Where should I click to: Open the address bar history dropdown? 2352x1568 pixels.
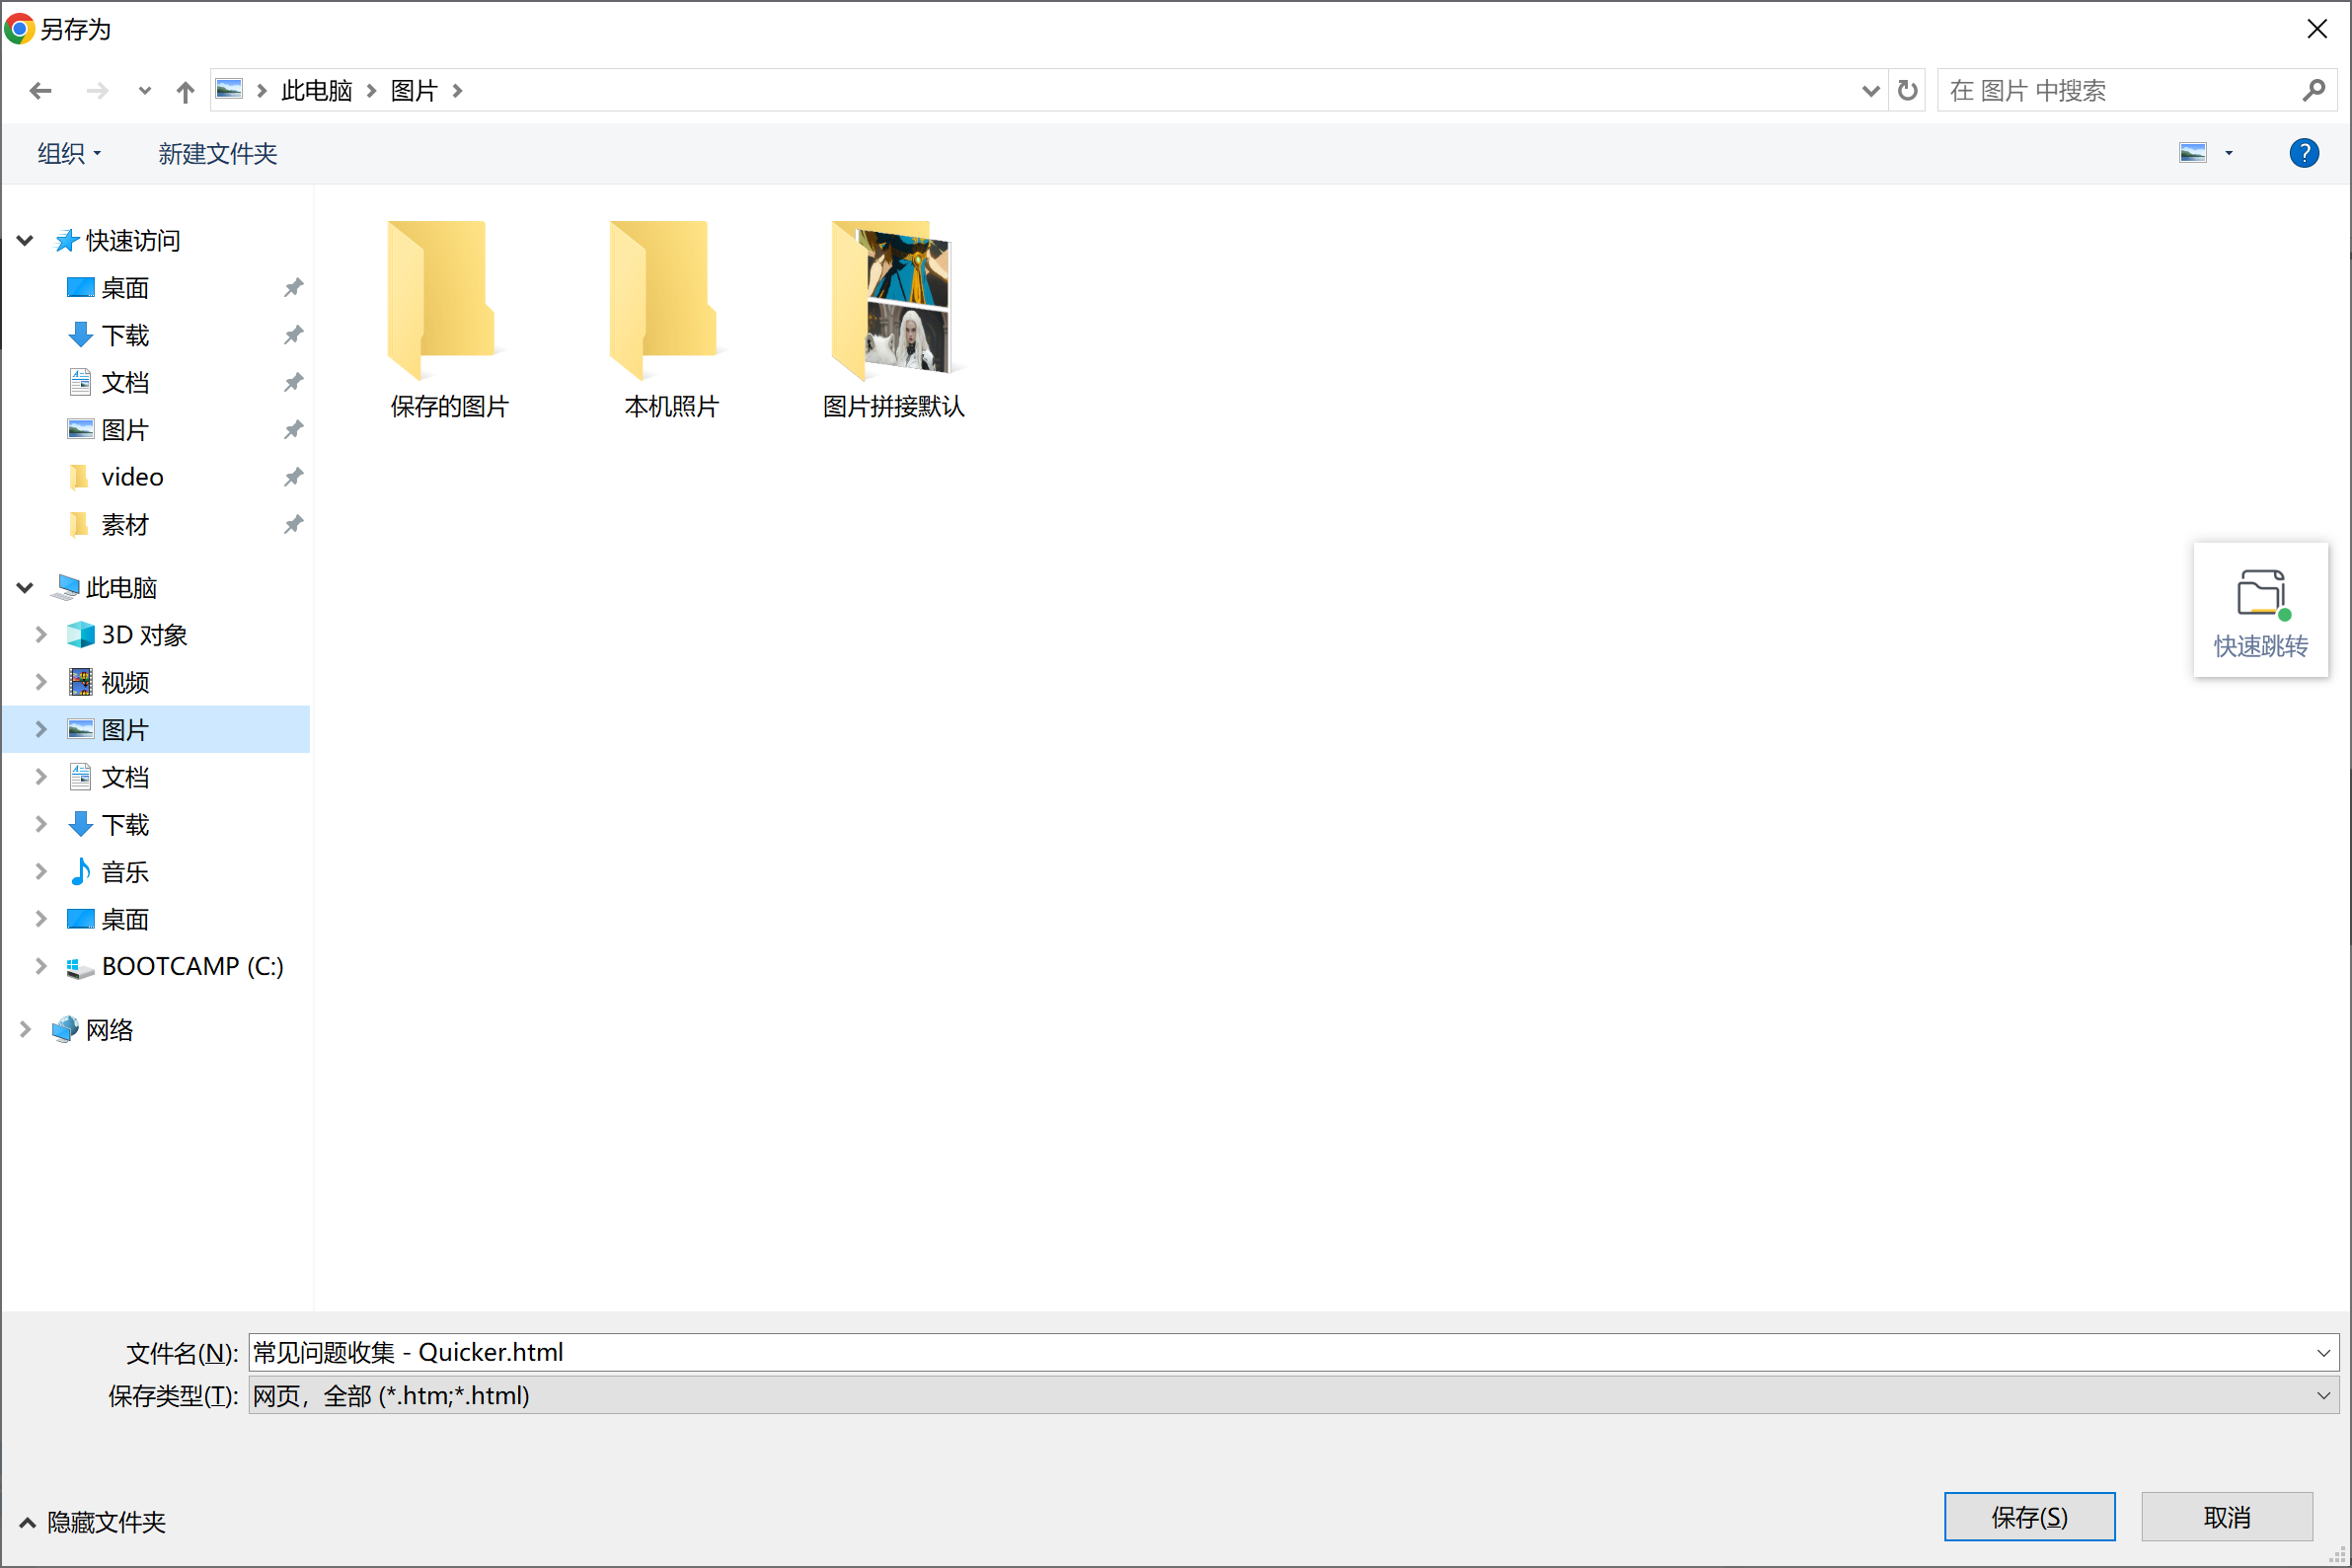(1870, 91)
